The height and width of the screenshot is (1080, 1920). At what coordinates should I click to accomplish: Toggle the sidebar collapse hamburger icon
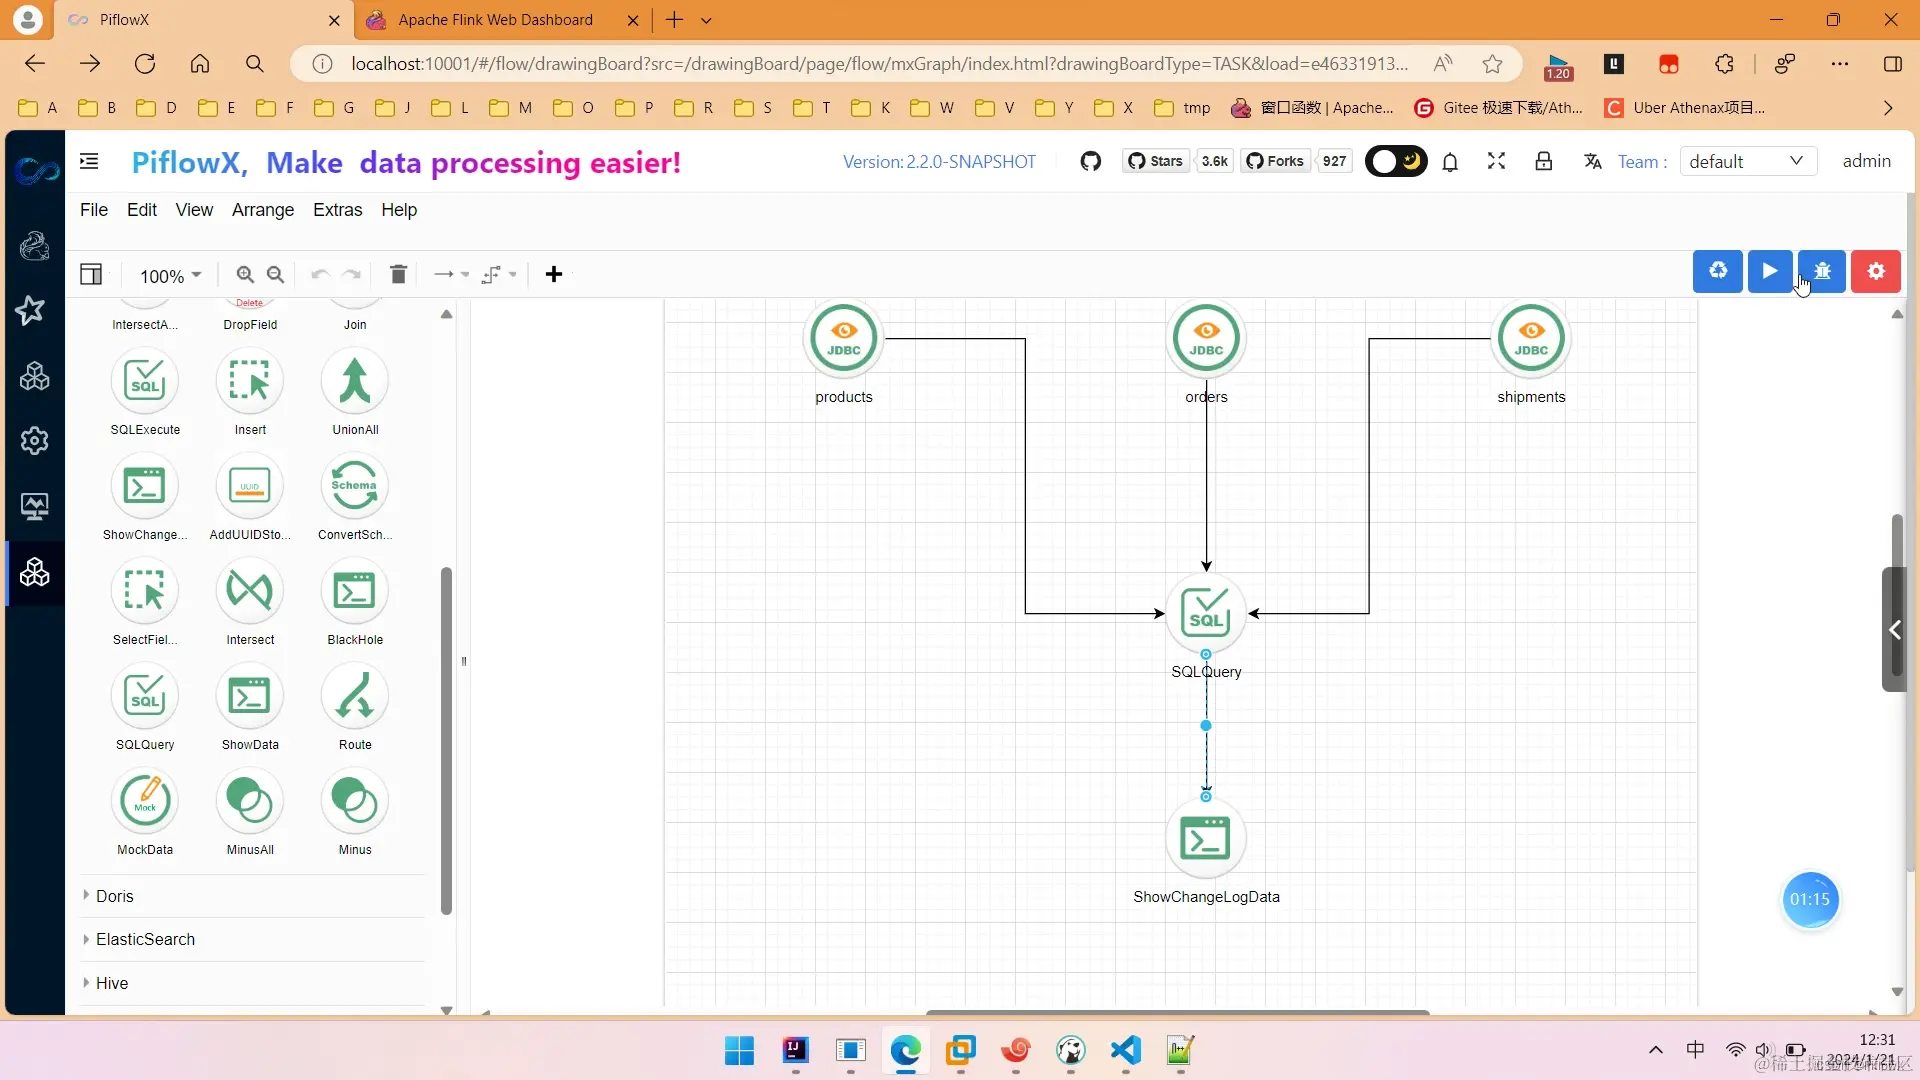pyautogui.click(x=89, y=161)
